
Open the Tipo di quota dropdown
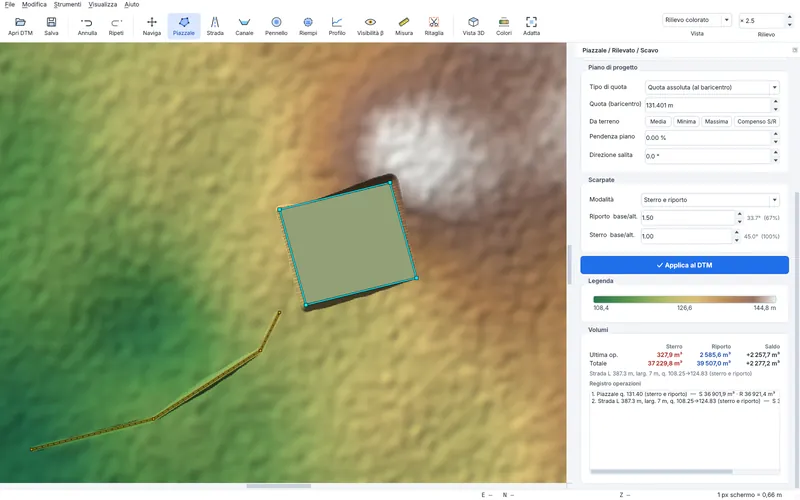pyautogui.click(x=712, y=87)
